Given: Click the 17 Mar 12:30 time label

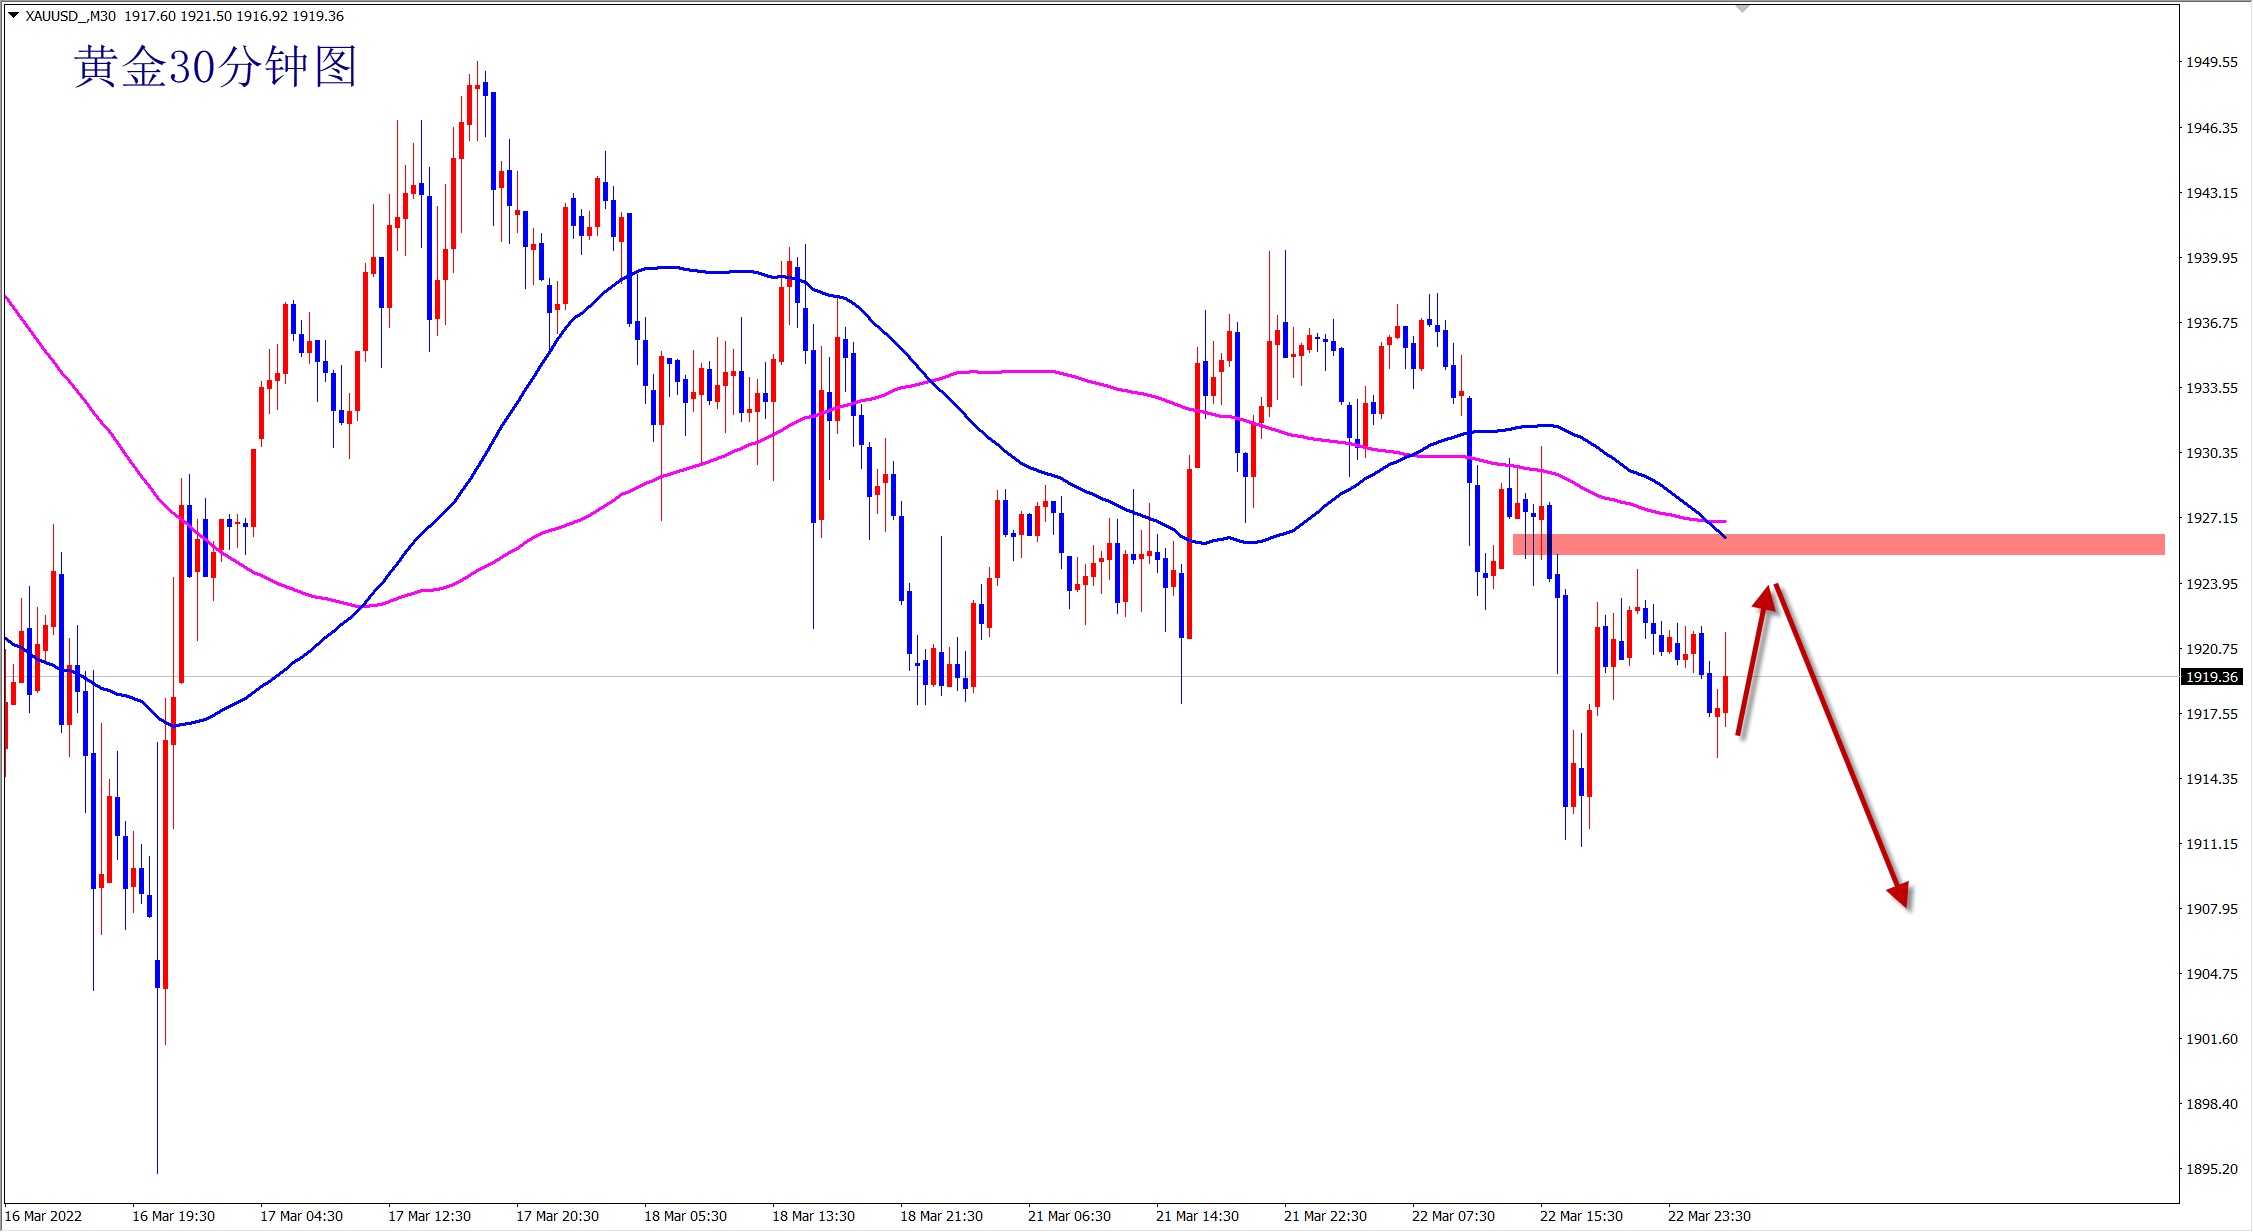Looking at the screenshot, I should (429, 1216).
